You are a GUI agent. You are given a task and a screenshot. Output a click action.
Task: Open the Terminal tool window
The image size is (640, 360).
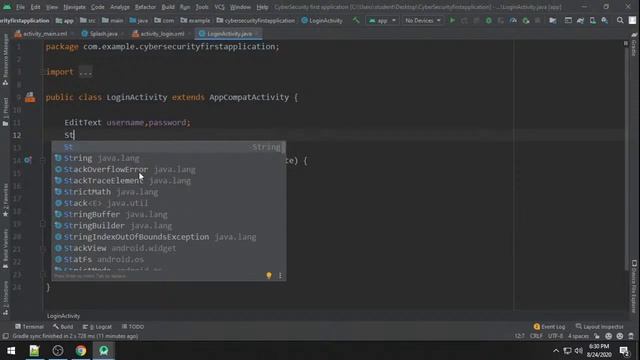coord(29,327)
